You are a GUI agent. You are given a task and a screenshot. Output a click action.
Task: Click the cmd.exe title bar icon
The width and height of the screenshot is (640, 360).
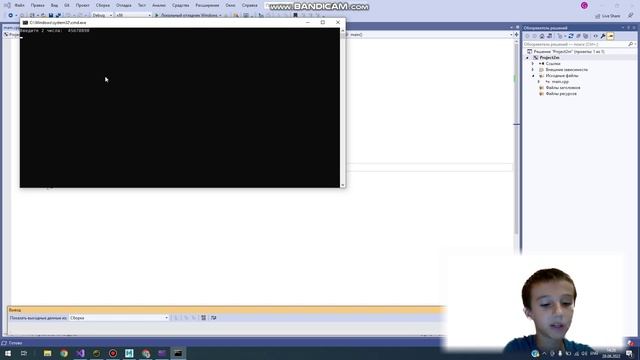25,22
